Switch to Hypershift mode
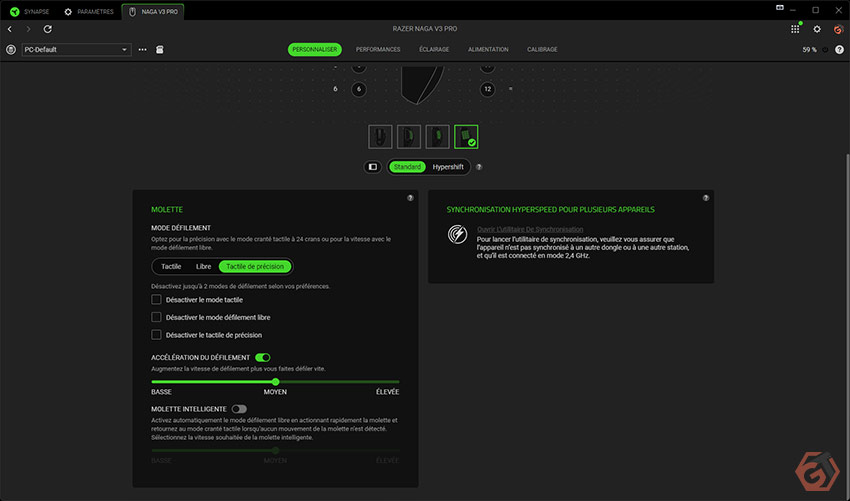The image size is (850, 501). (448, 167)
